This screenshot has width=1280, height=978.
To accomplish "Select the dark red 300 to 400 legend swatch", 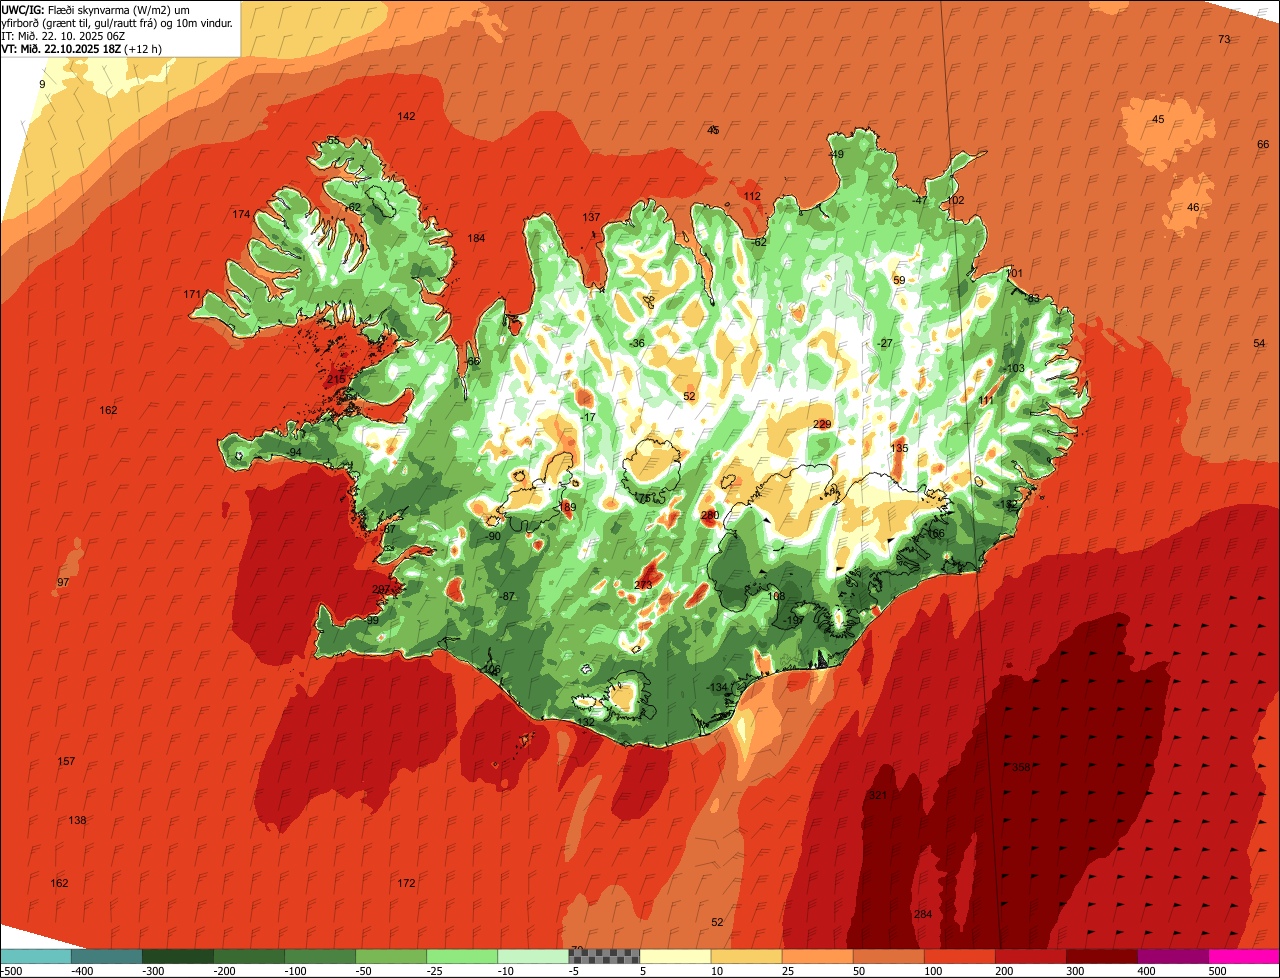I will [1101, 956].
